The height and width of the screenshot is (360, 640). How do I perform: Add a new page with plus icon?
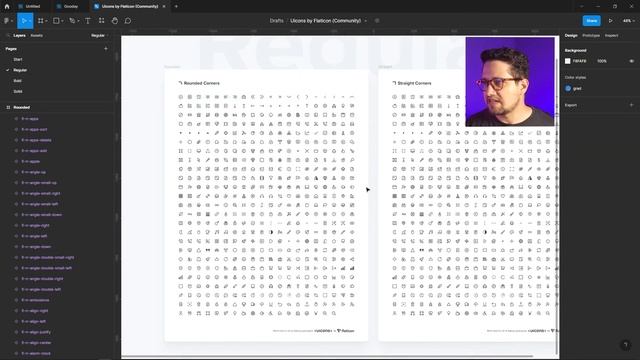(x=106, y=49)
